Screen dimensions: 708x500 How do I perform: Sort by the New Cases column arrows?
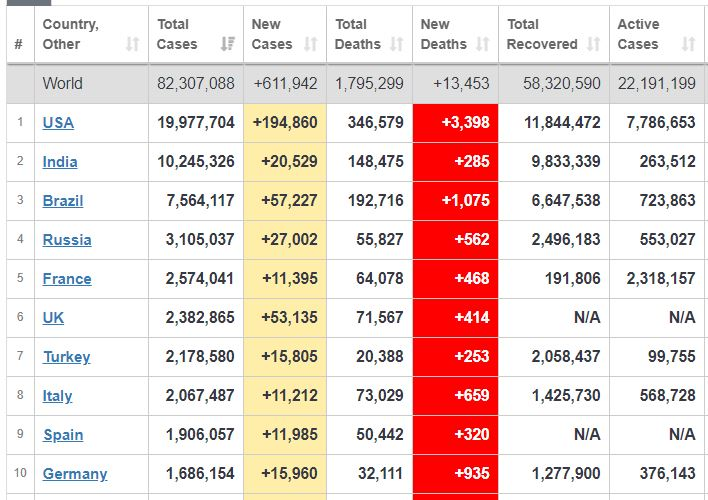click(x=311, y=44)
